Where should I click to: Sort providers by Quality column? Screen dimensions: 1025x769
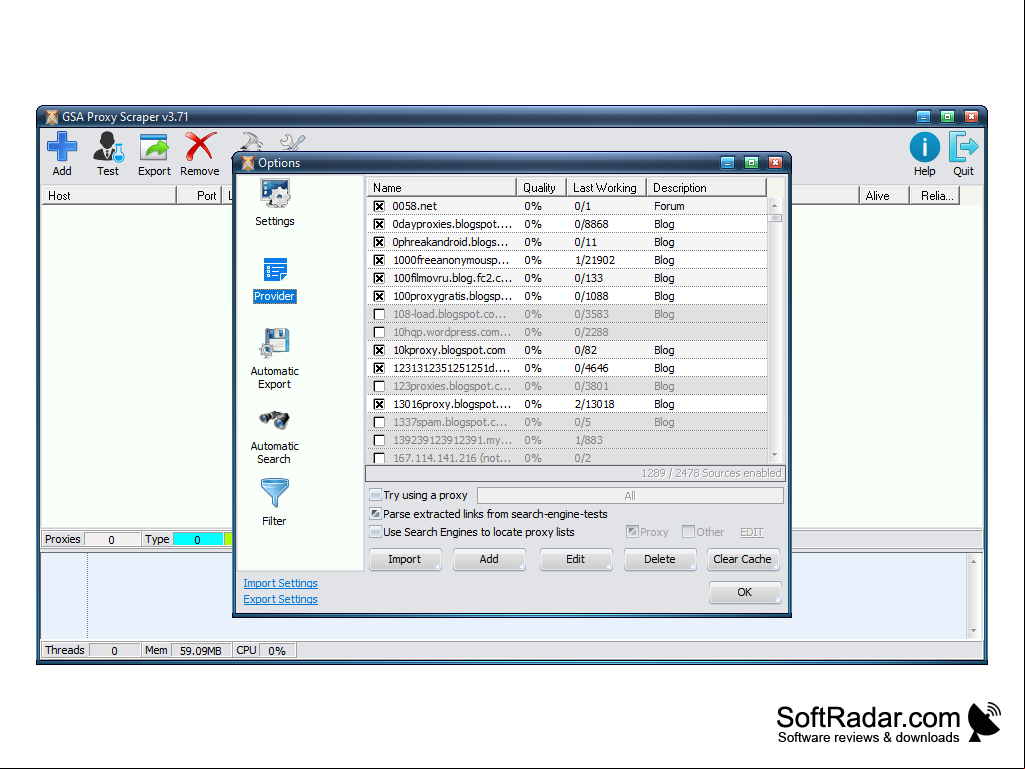coord(541,188)
